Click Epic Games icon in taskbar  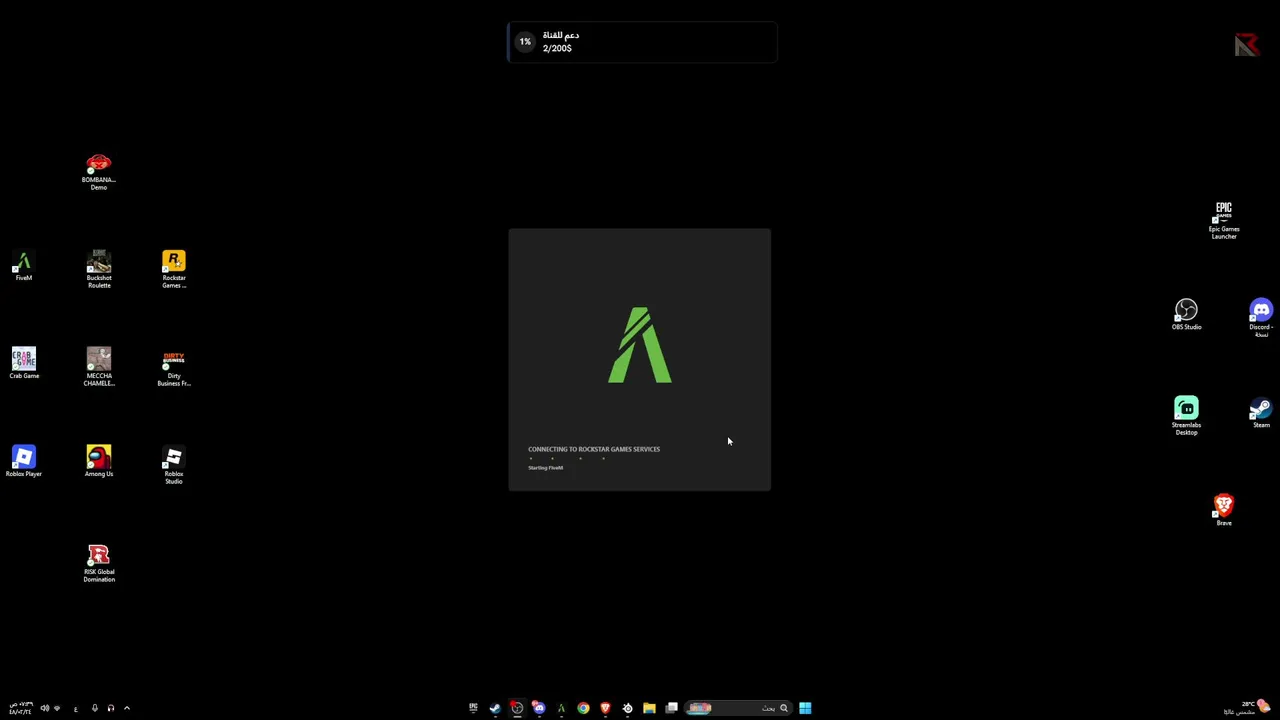[x=473, y=708]
